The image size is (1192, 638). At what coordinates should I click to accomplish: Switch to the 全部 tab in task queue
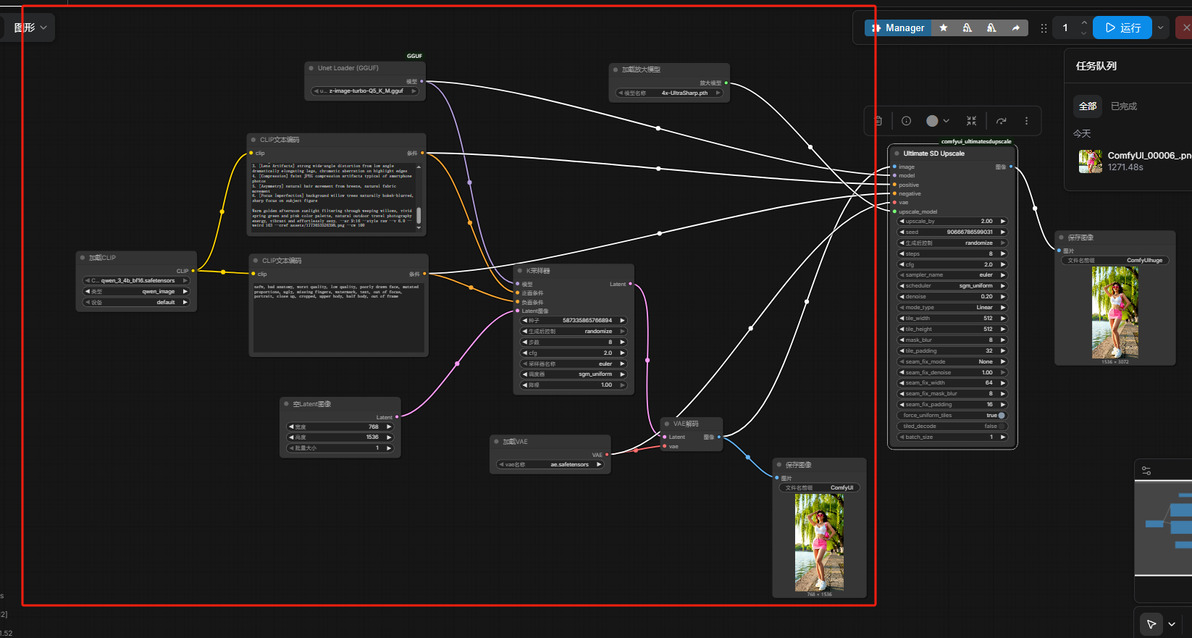click(x=1087, y=106)
